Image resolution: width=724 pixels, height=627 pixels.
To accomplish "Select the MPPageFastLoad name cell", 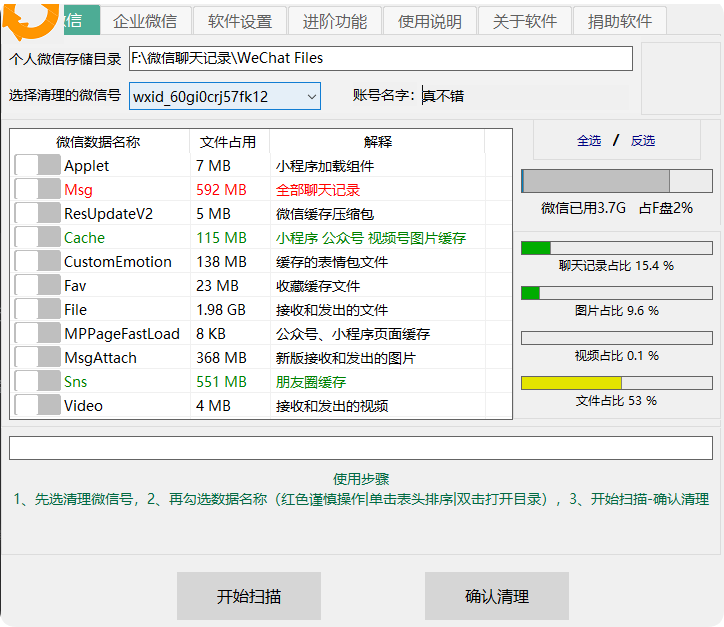I will (x=122, y=333).
